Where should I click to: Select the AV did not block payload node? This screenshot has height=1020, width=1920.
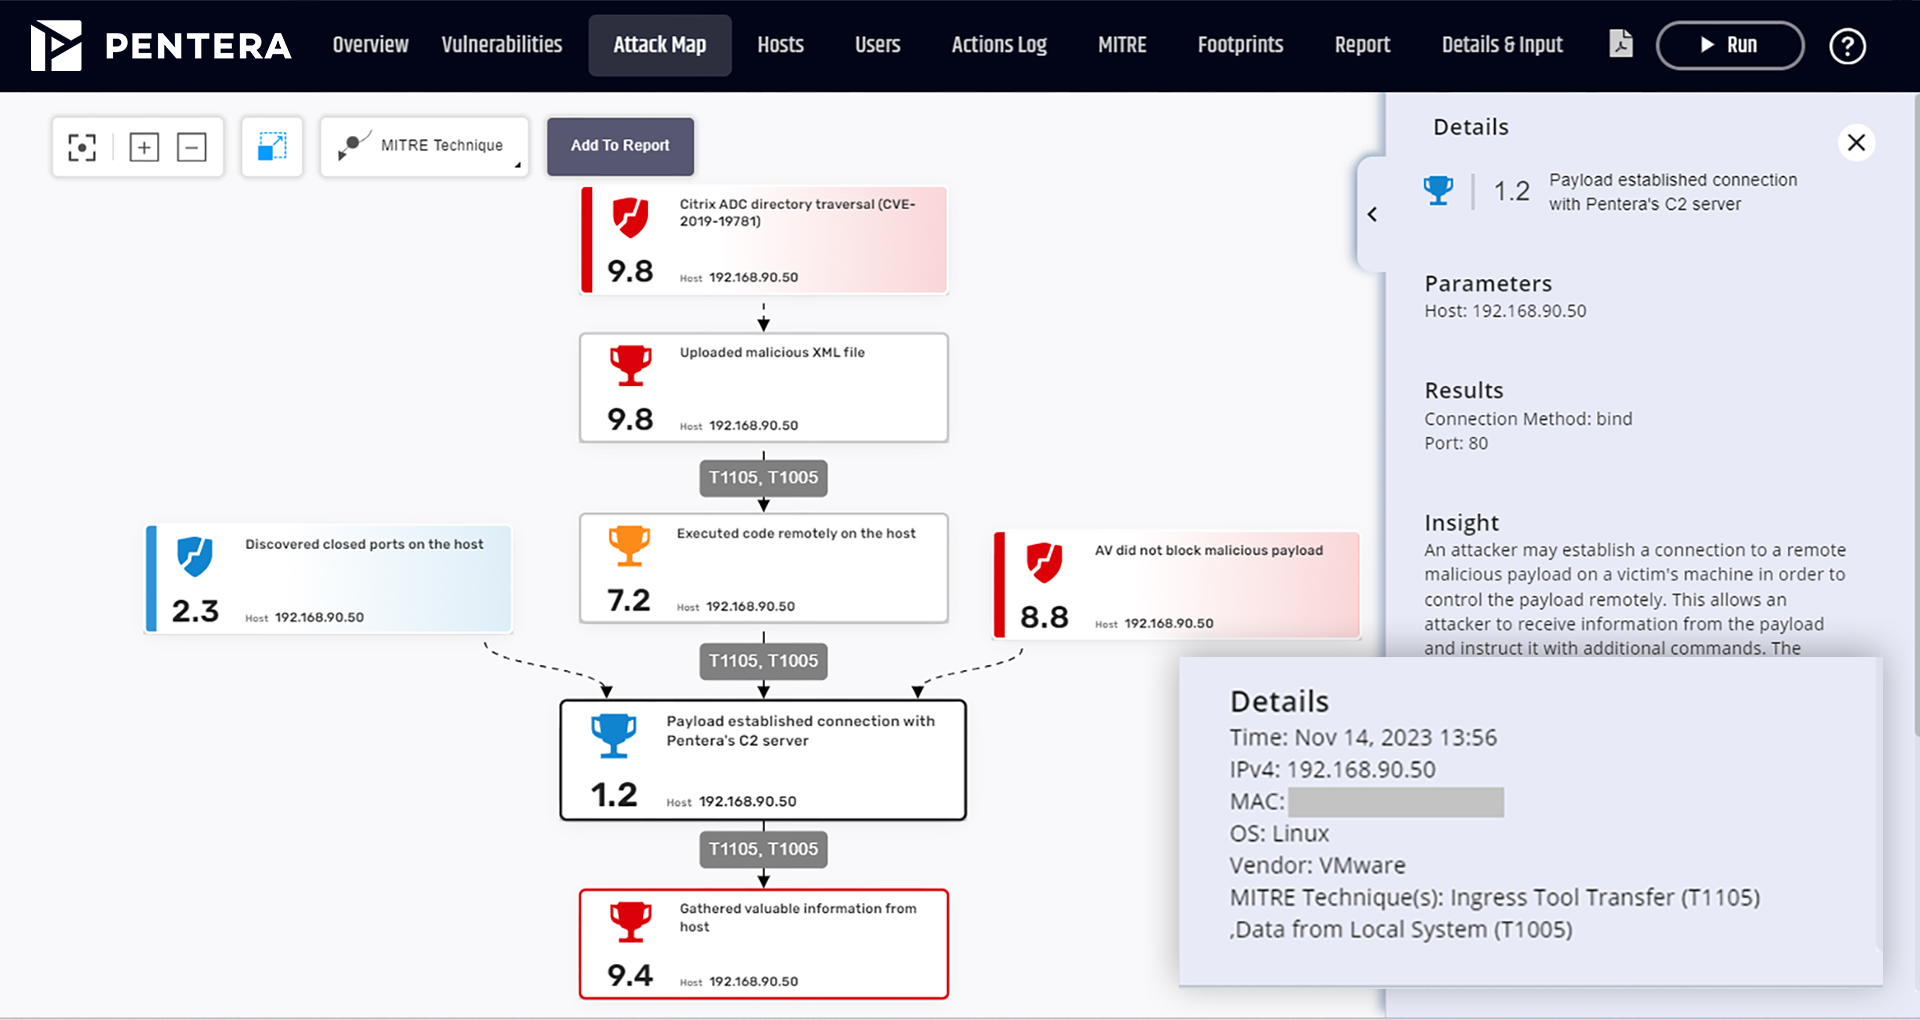pyautogui.click(x=1177, y=586)
